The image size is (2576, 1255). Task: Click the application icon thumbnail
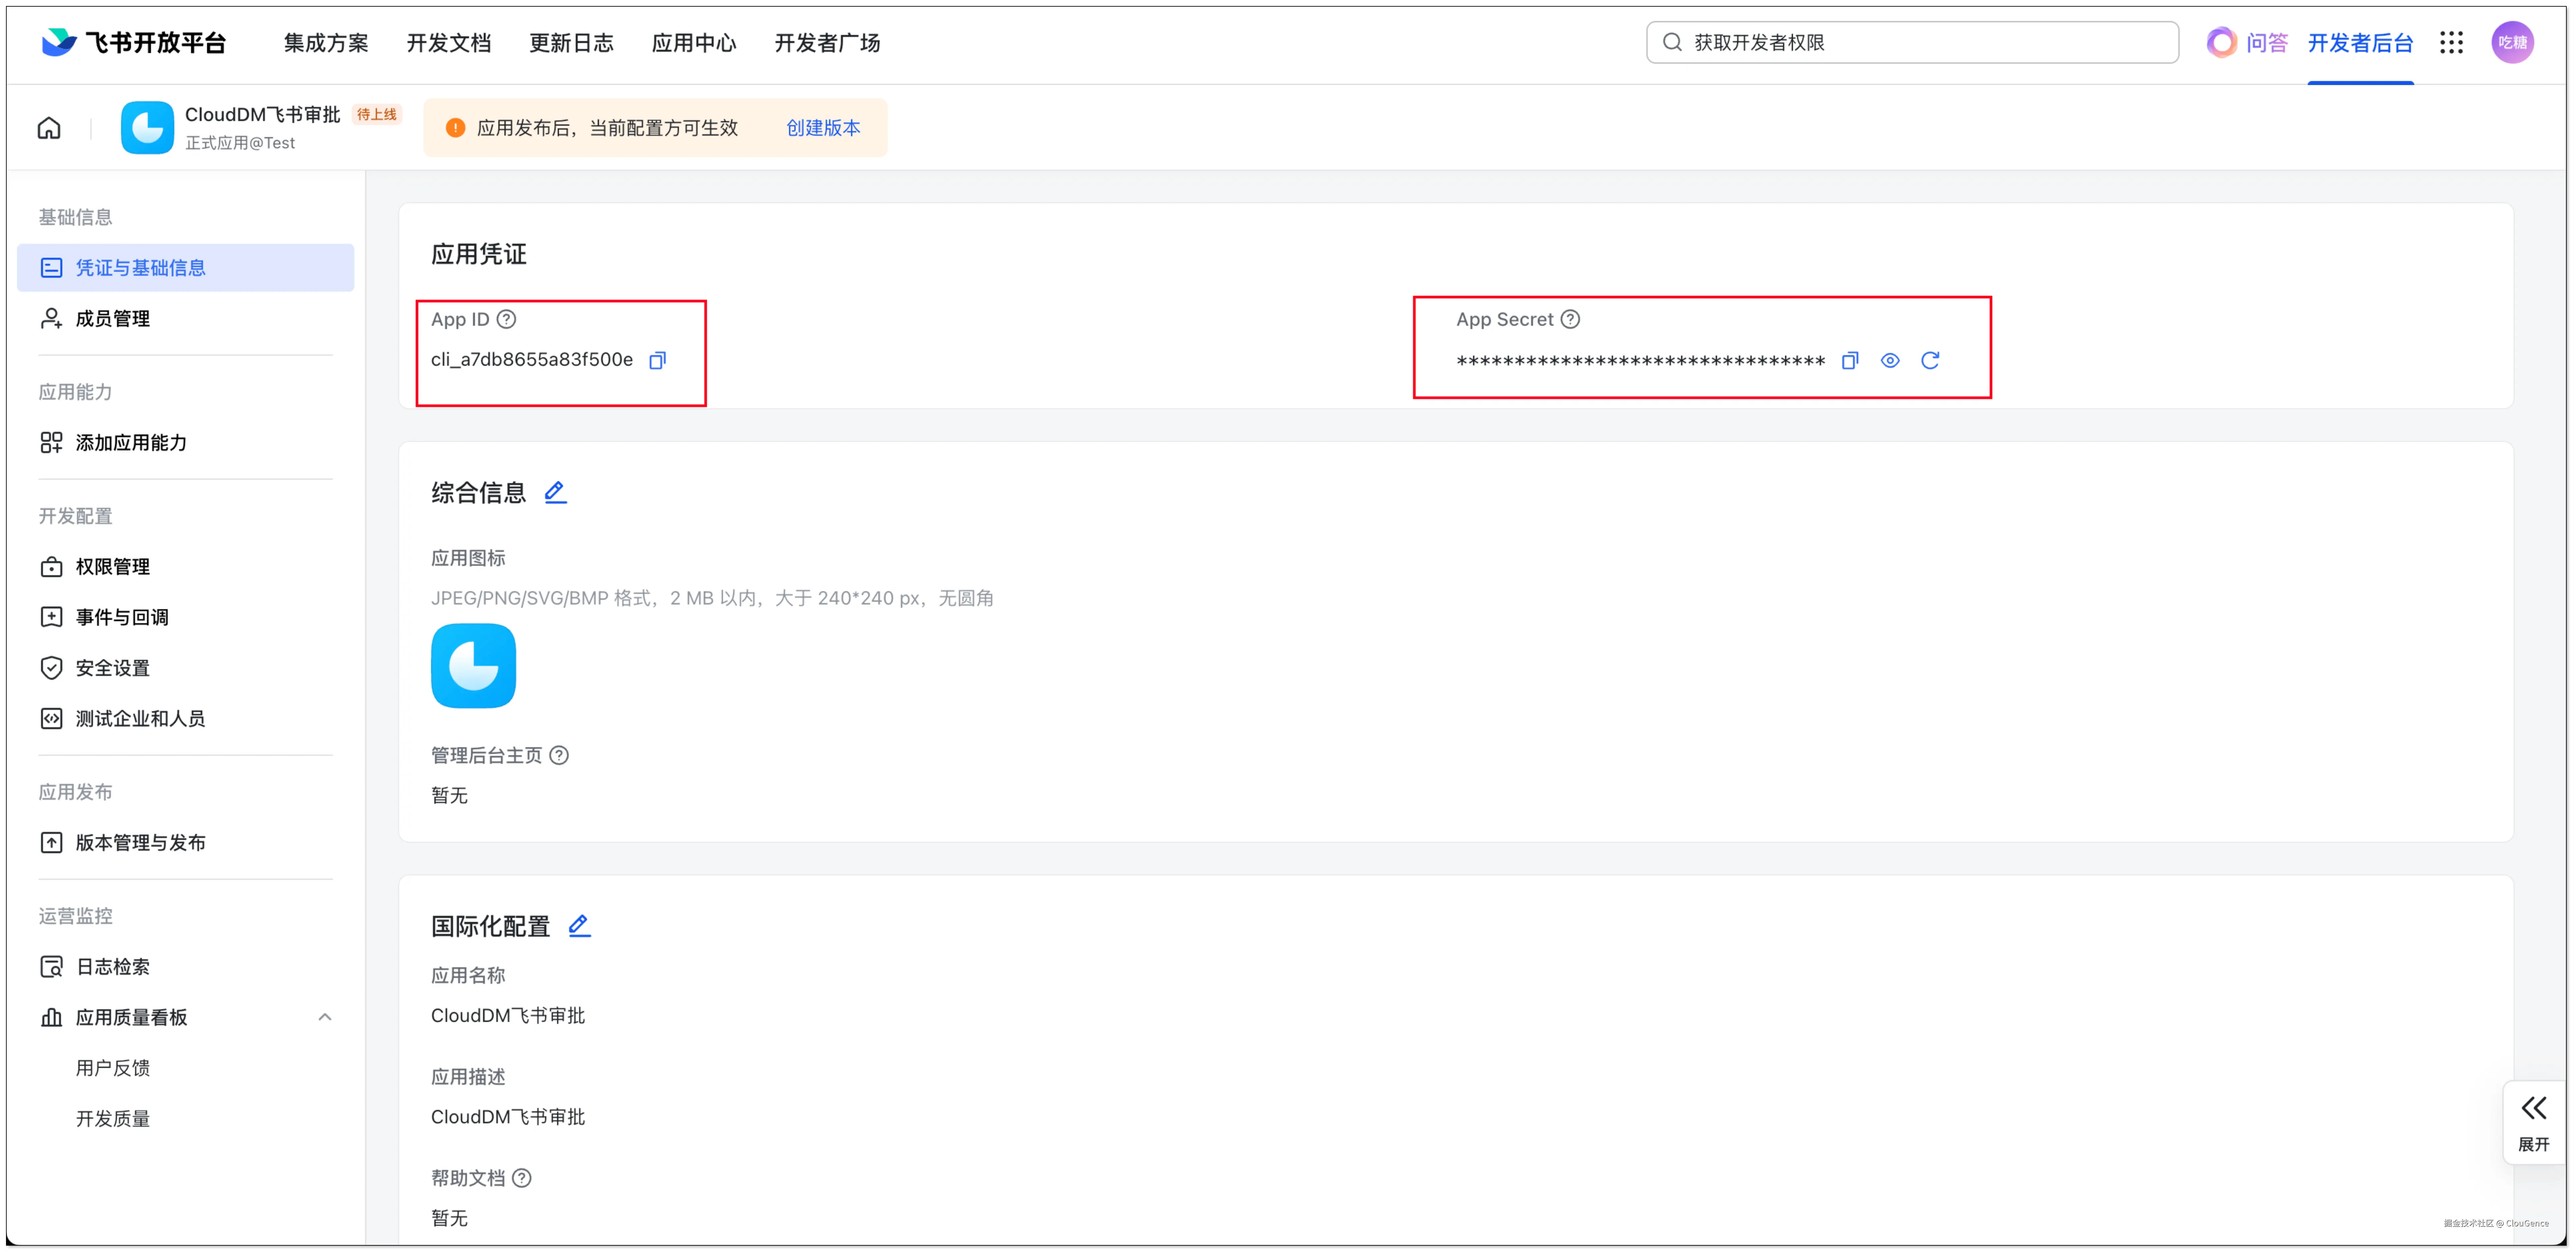[x=473, y=666]
